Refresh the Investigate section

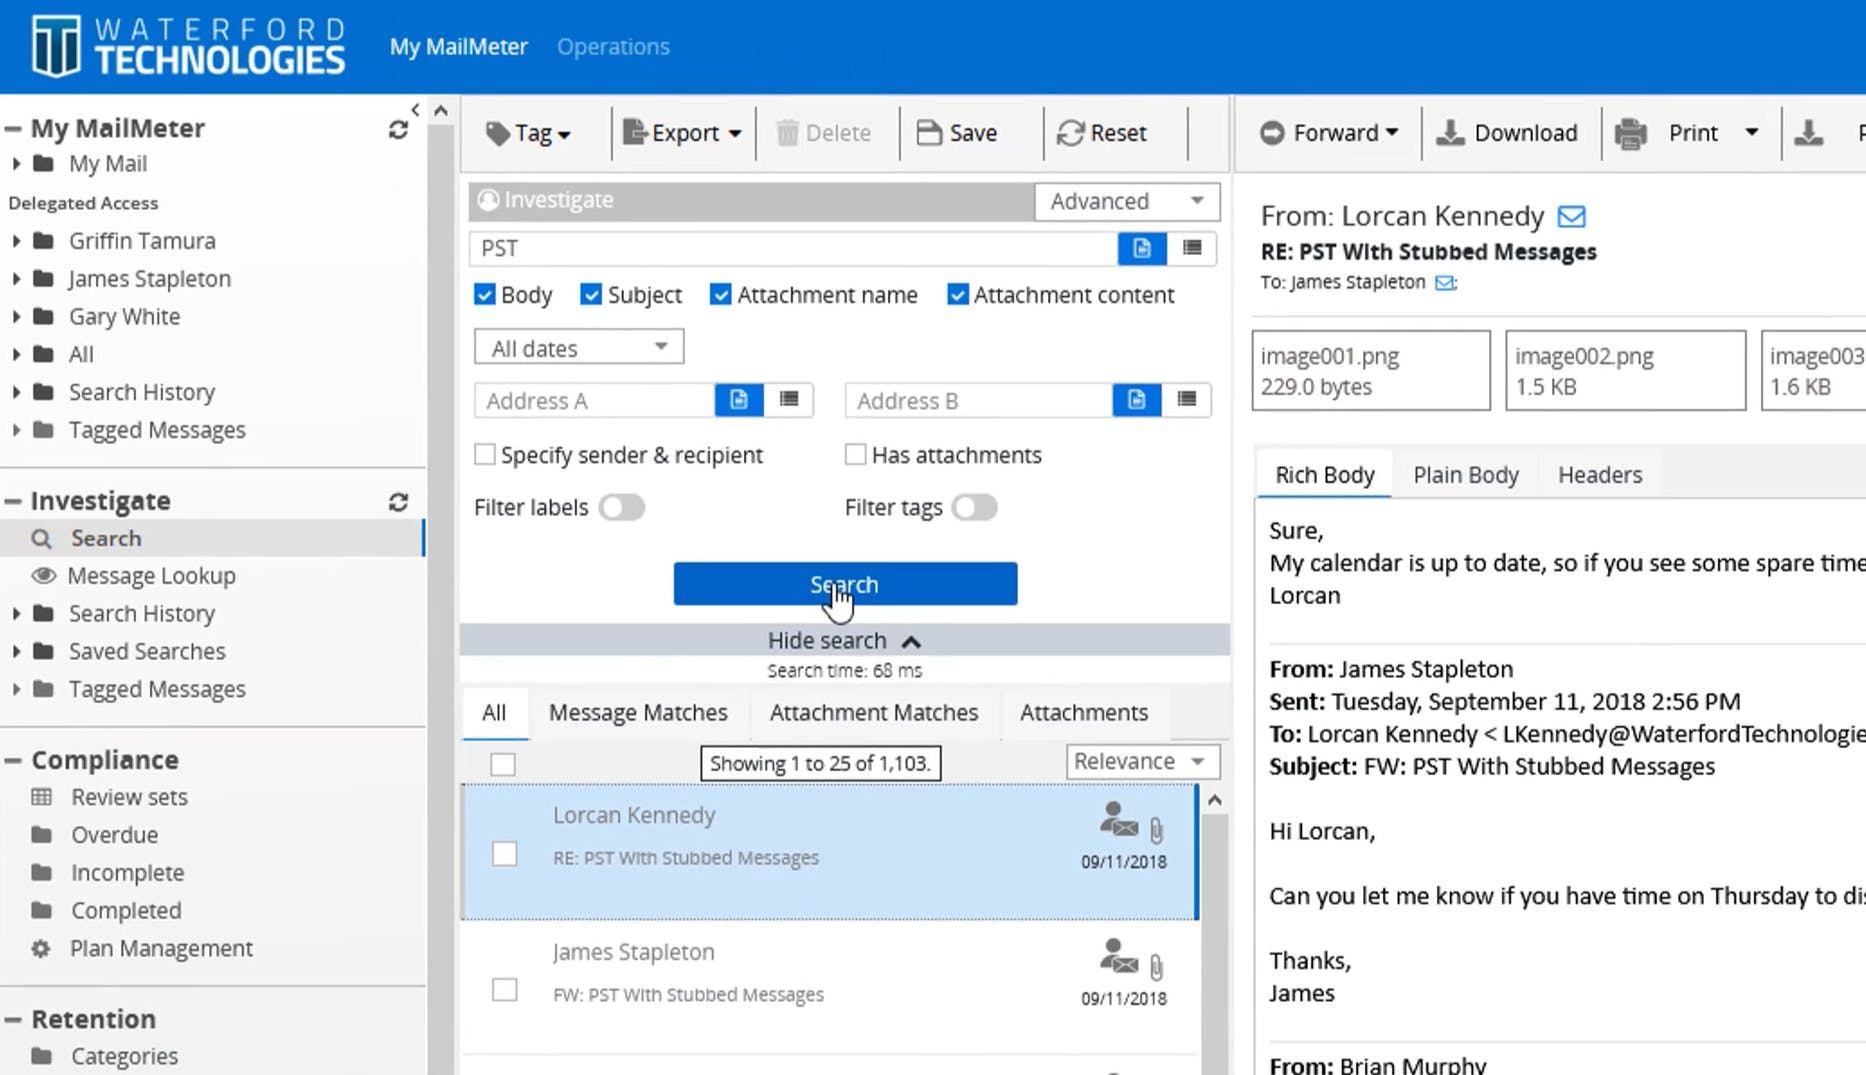(x=398, y=502)
